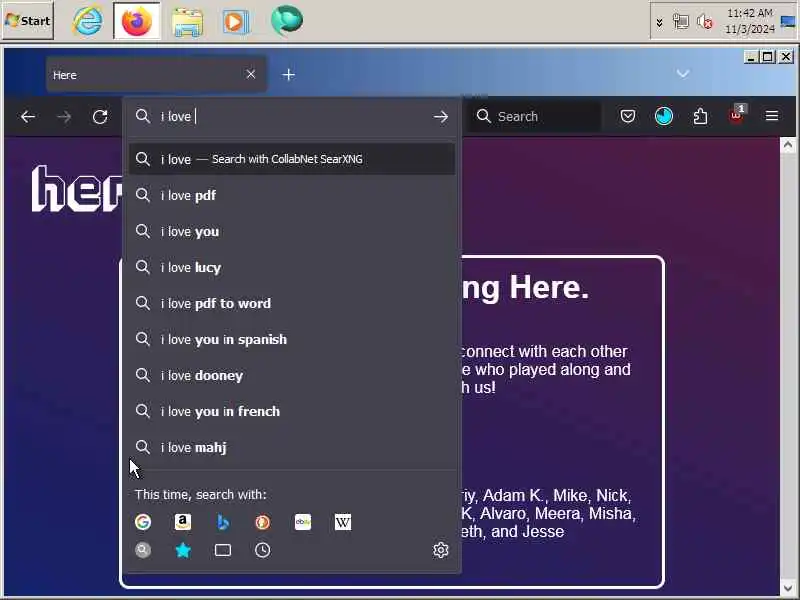
Task: Open the blue circular profile icon in the toolbar
Action: coord(664,116)
